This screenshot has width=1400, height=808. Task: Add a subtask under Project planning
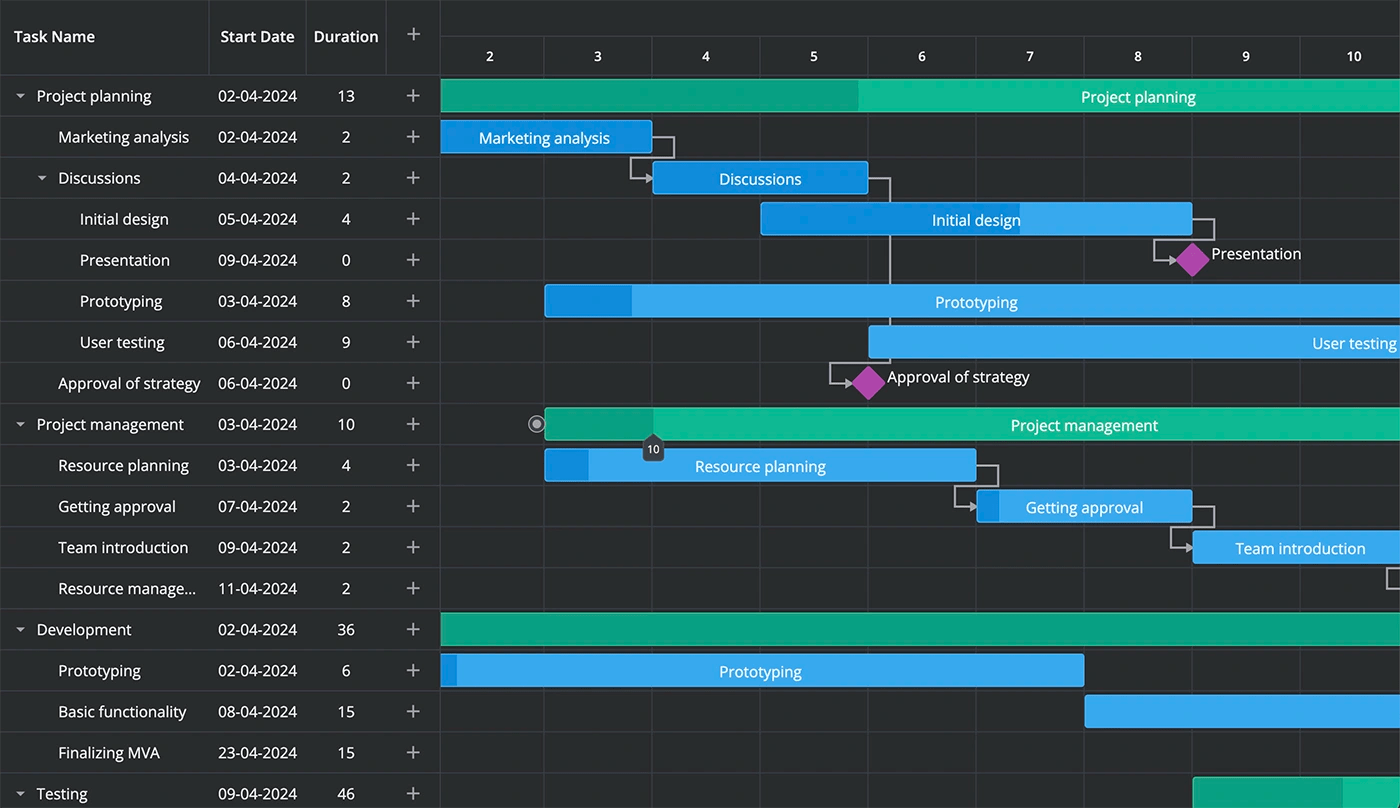tap(413, 96)
